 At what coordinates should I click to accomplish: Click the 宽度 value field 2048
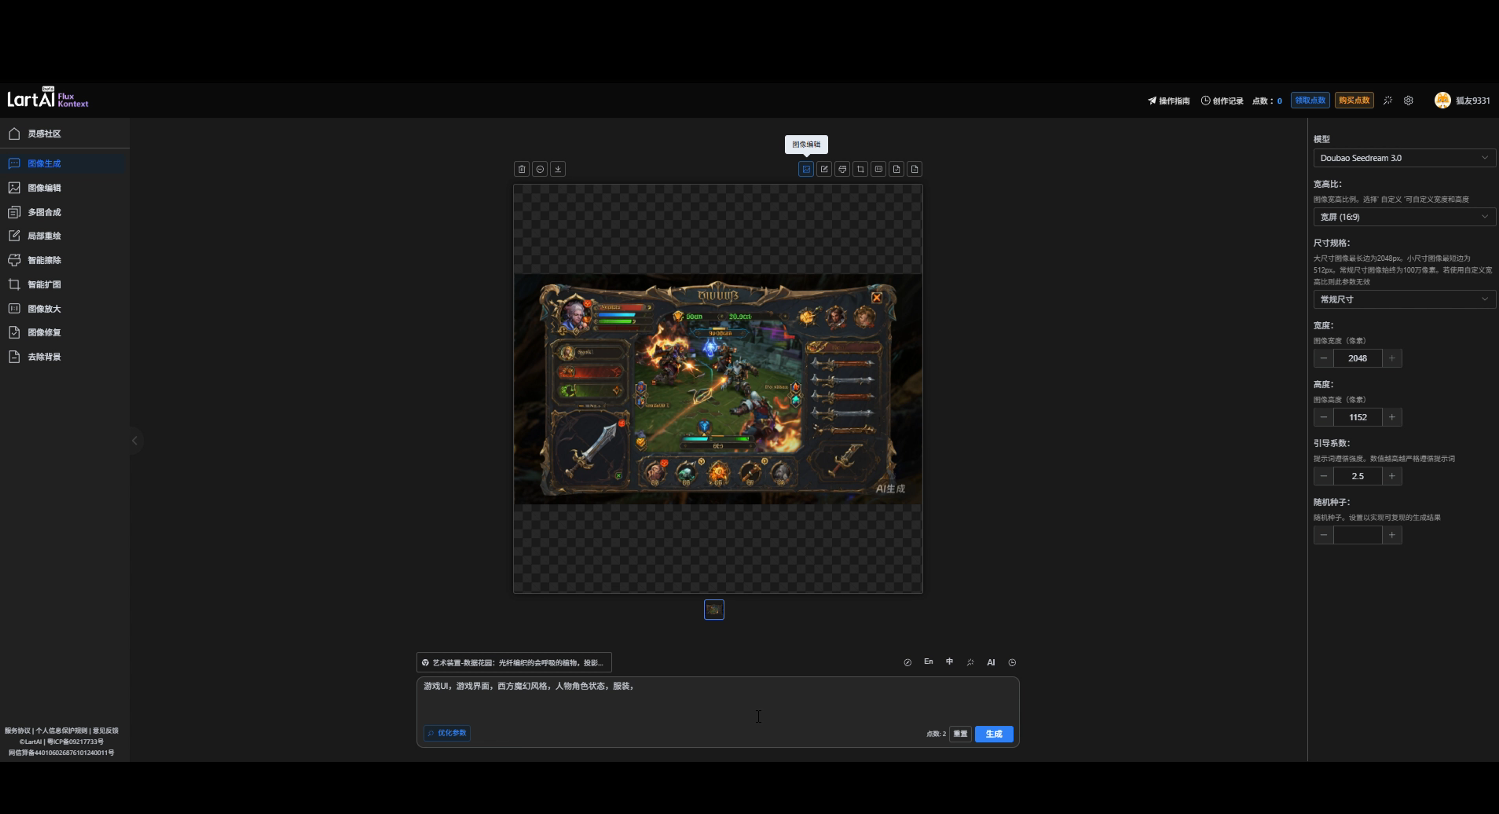pyautogui.click(x=1357, y=358)
